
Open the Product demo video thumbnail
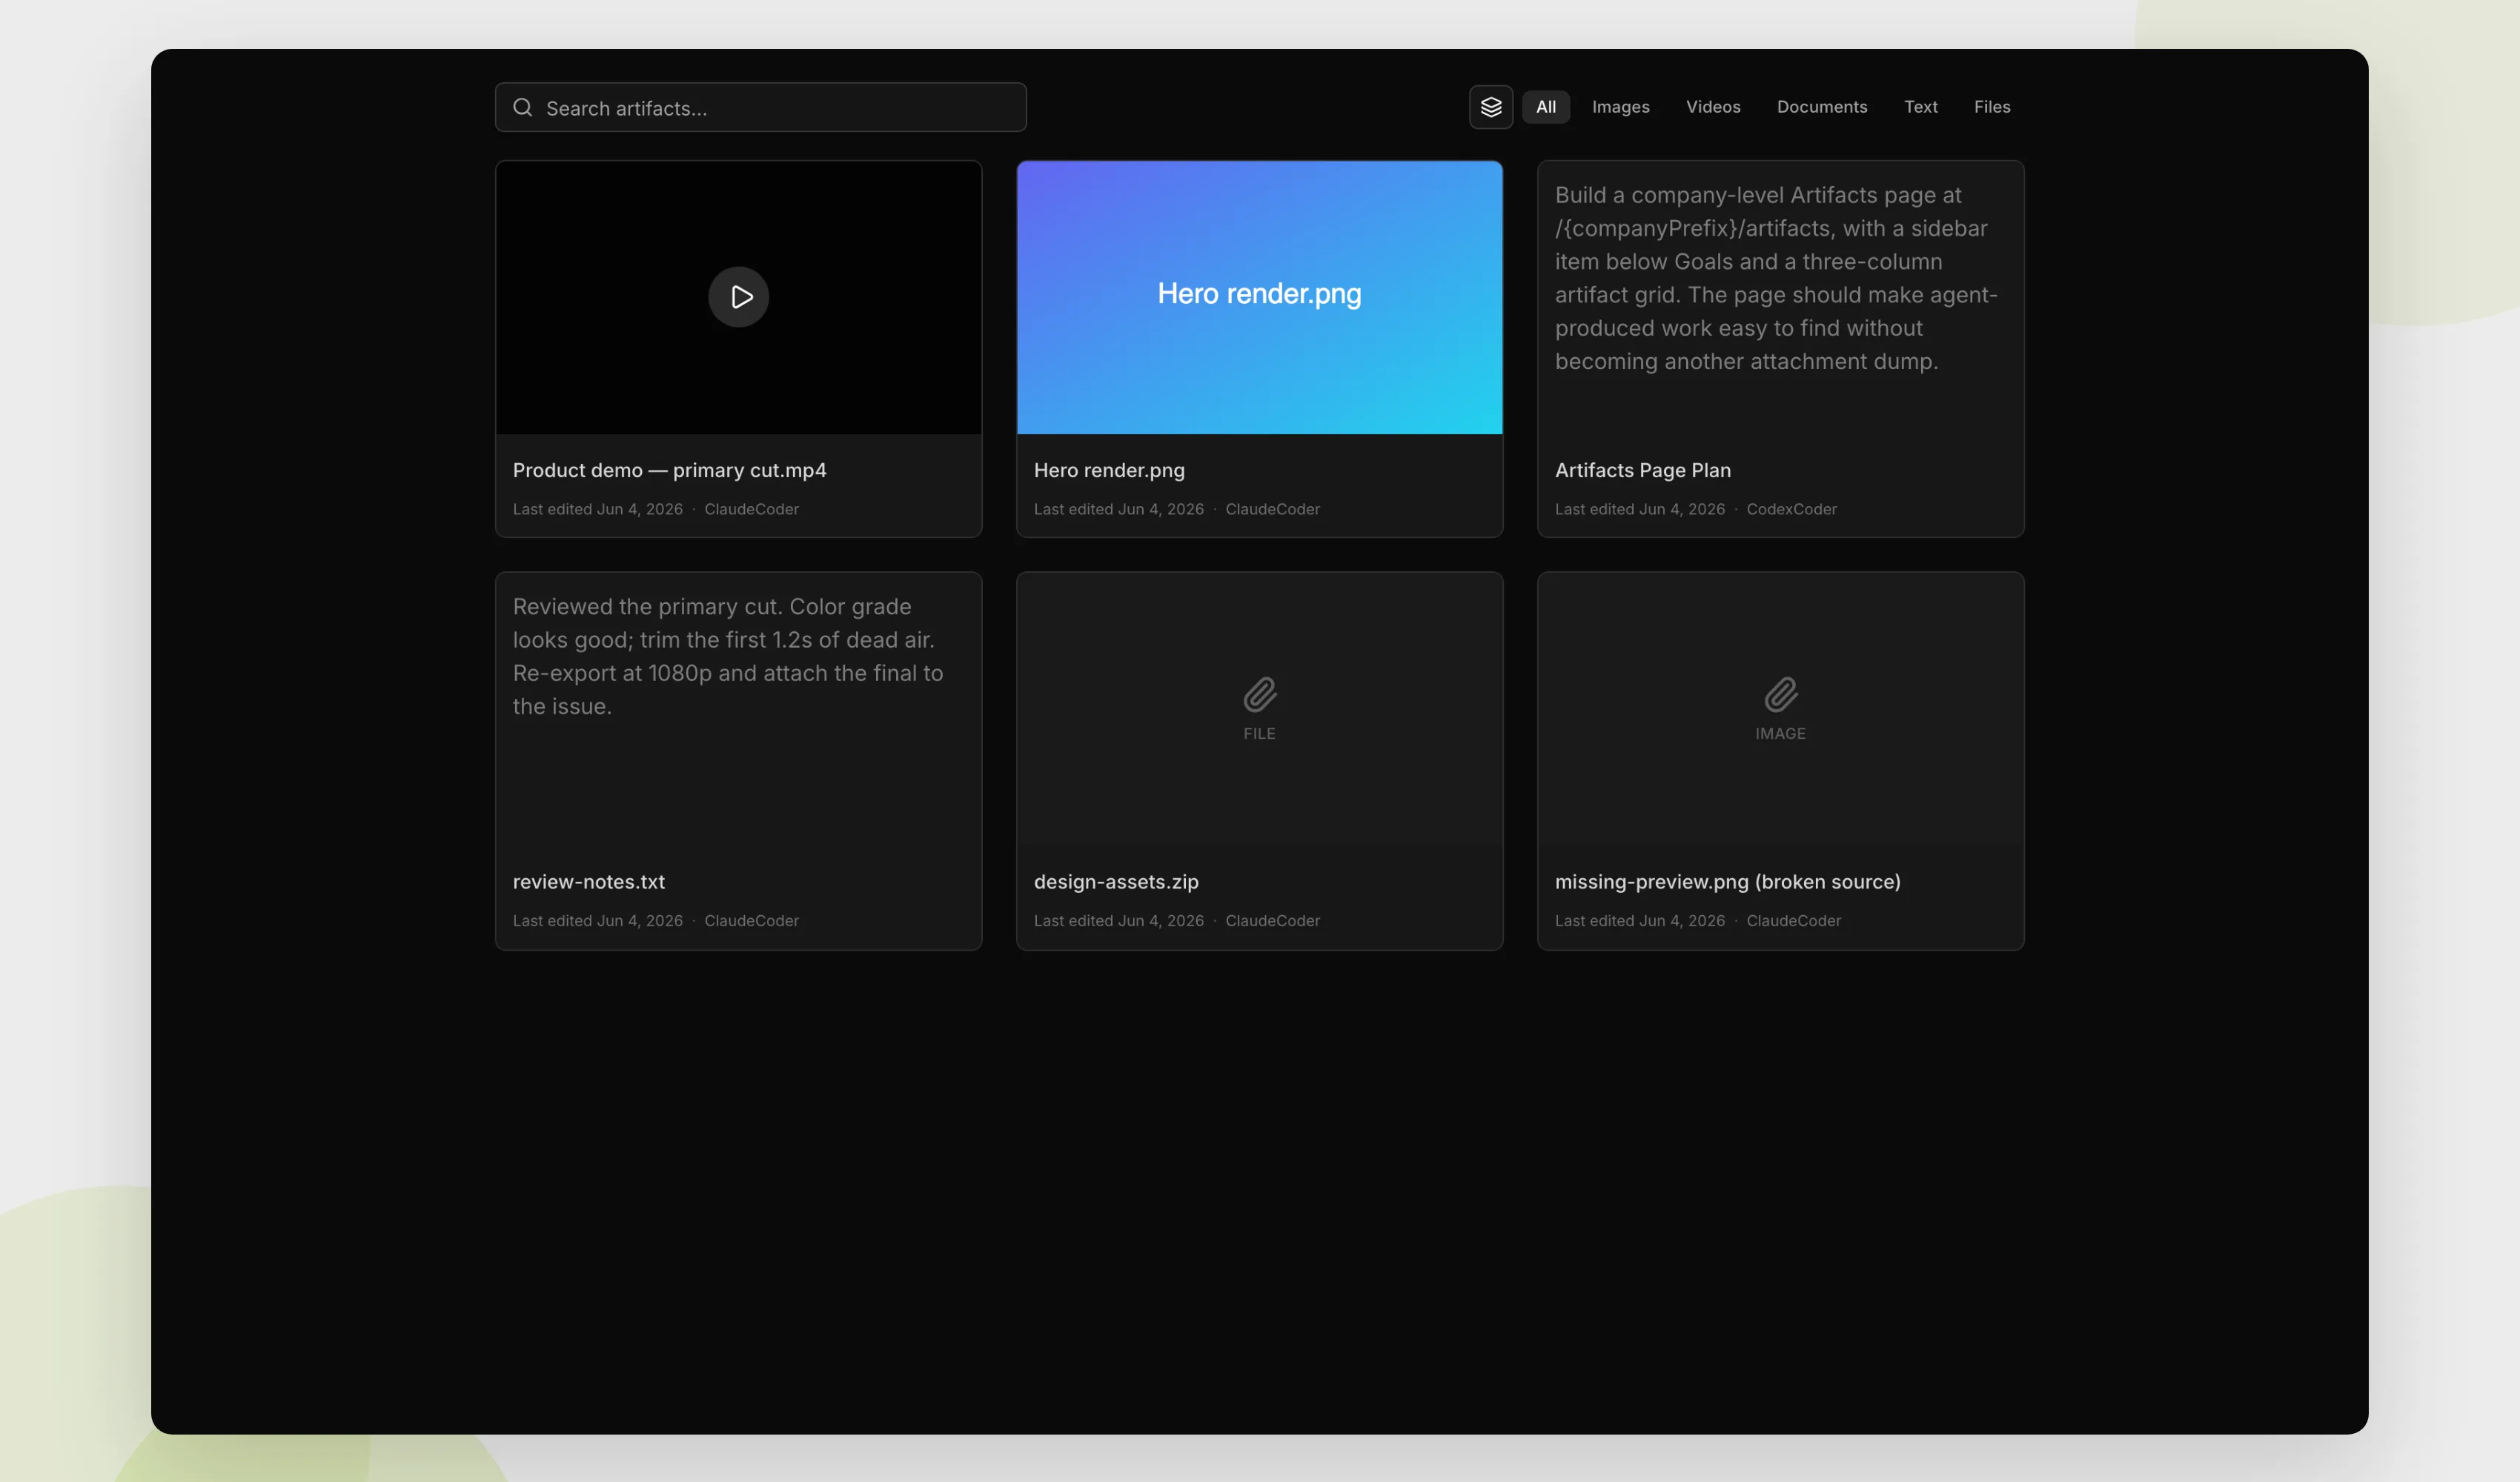click(738, 297)
